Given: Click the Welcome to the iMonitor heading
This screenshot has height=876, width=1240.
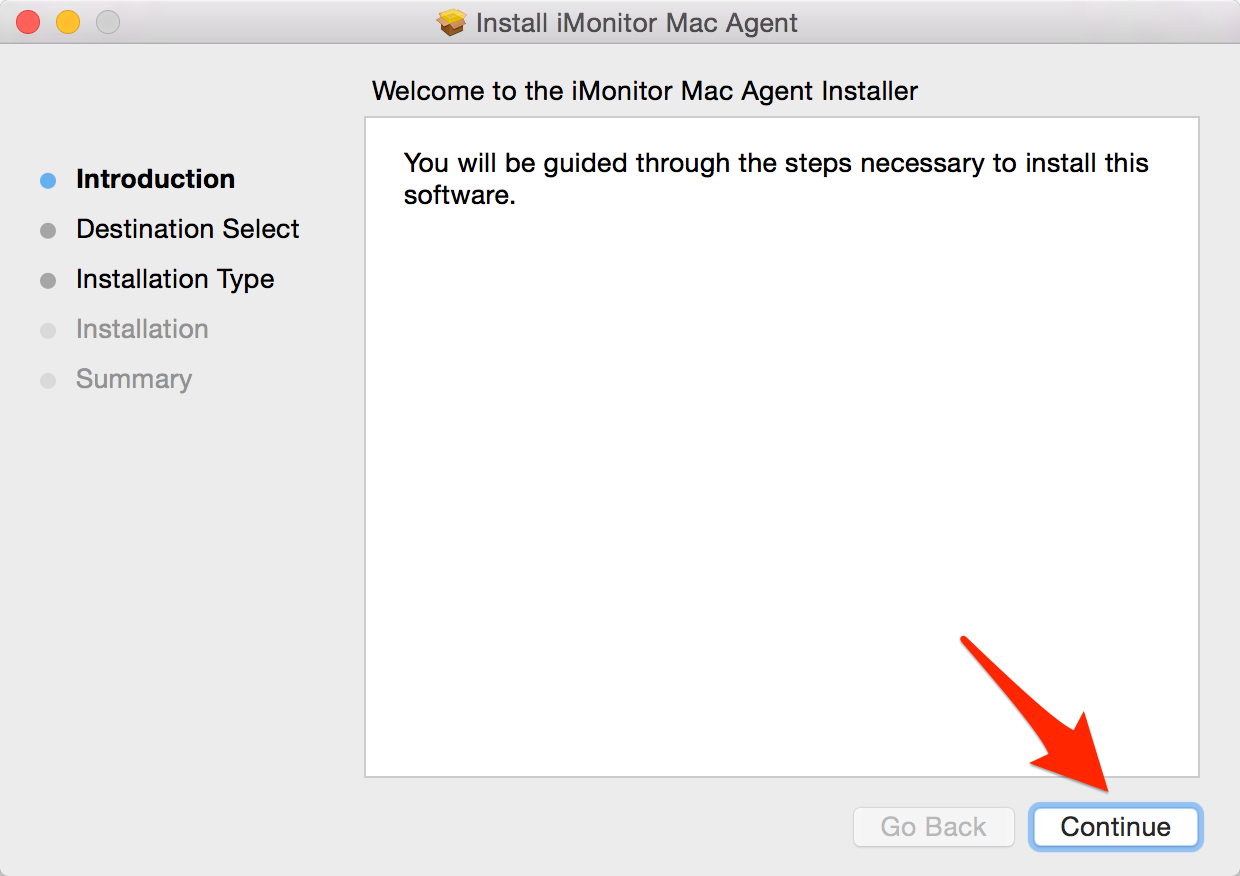Looking at the screenshot, I should pyautogui.click(x=644, y=92).
